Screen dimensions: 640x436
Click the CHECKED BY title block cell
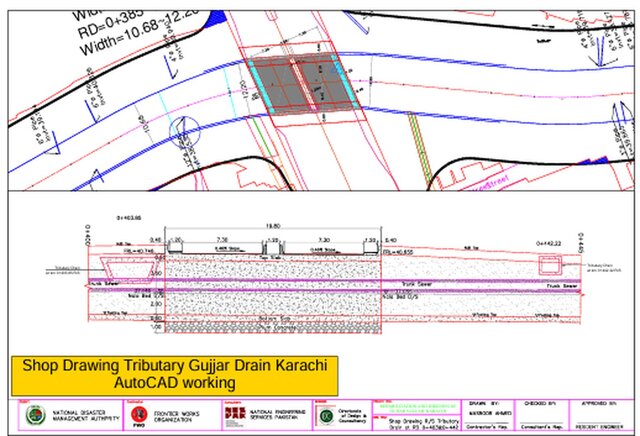tap(540, 406)
